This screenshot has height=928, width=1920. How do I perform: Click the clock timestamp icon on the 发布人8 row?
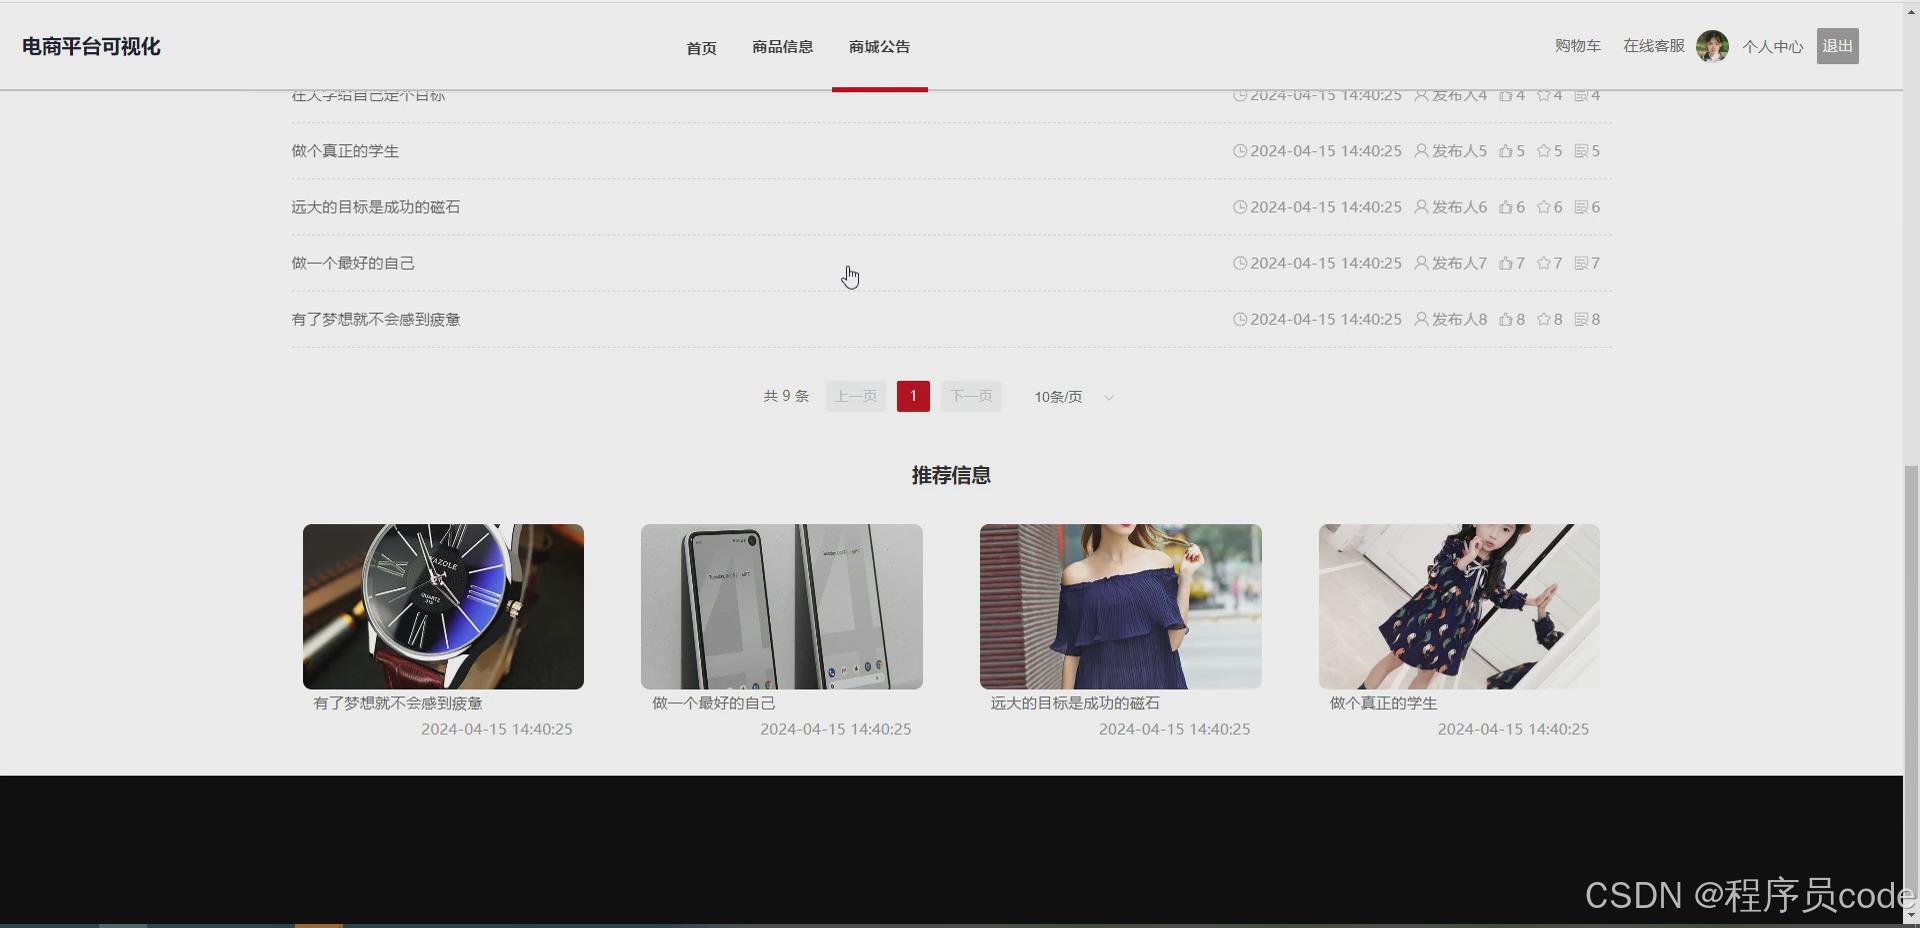click(1240, 319)
